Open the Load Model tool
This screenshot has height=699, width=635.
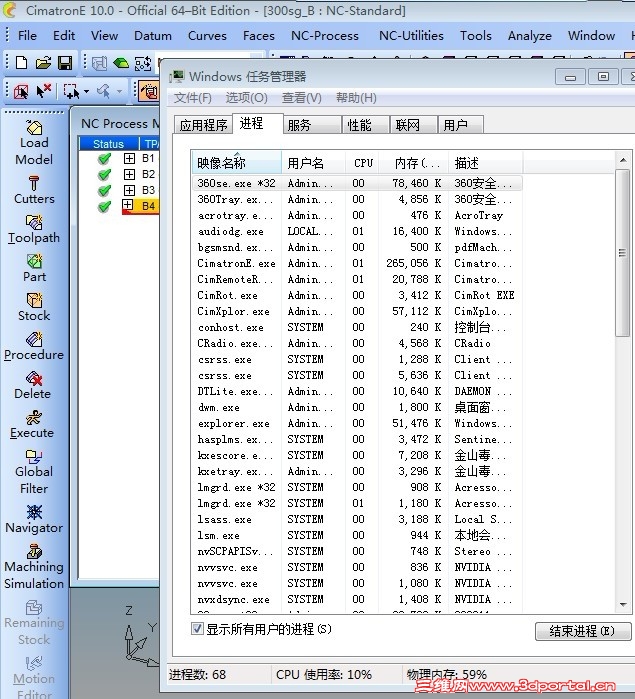coord(34,143)
